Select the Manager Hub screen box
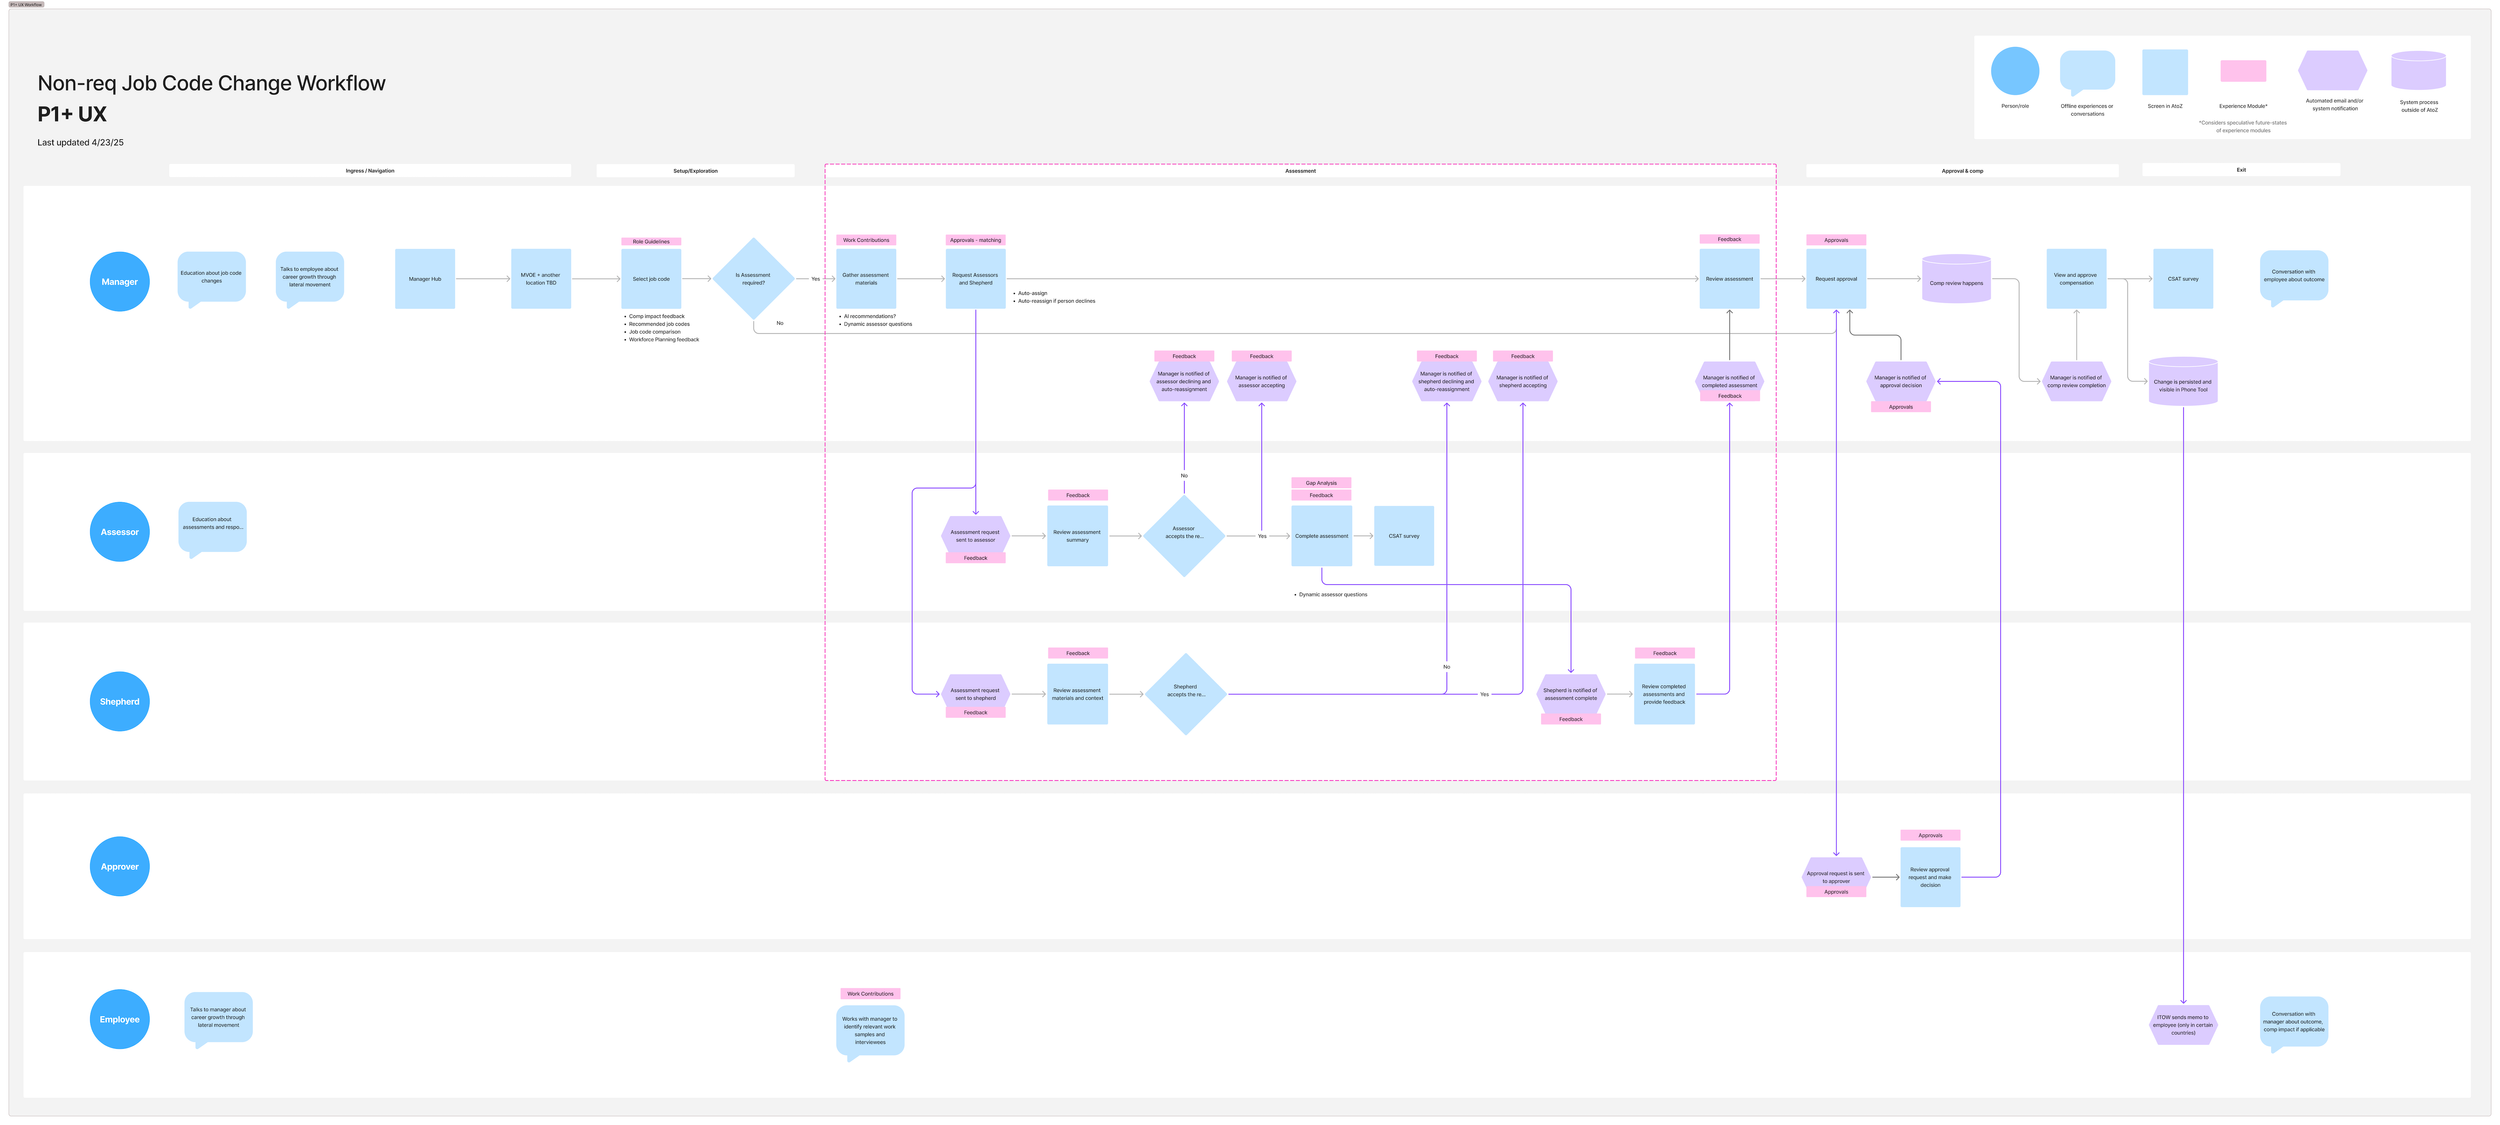 (x=425, y=279)
